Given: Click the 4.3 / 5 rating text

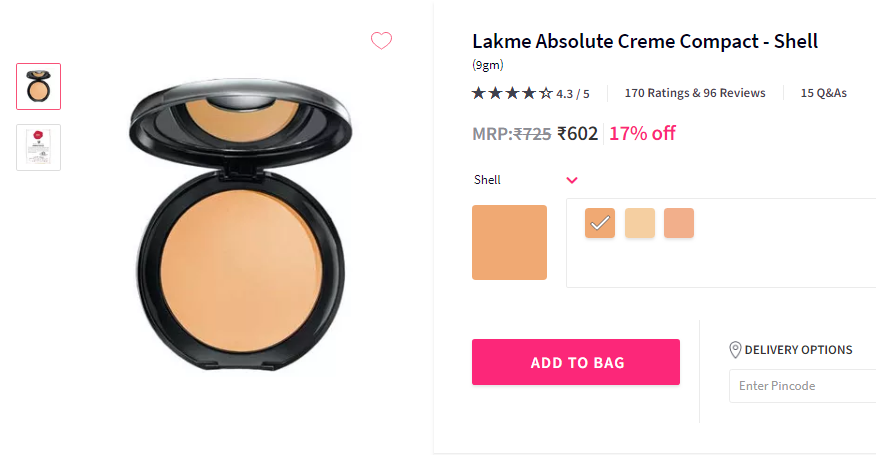Looking at the screenshot, I should point(573,94).
